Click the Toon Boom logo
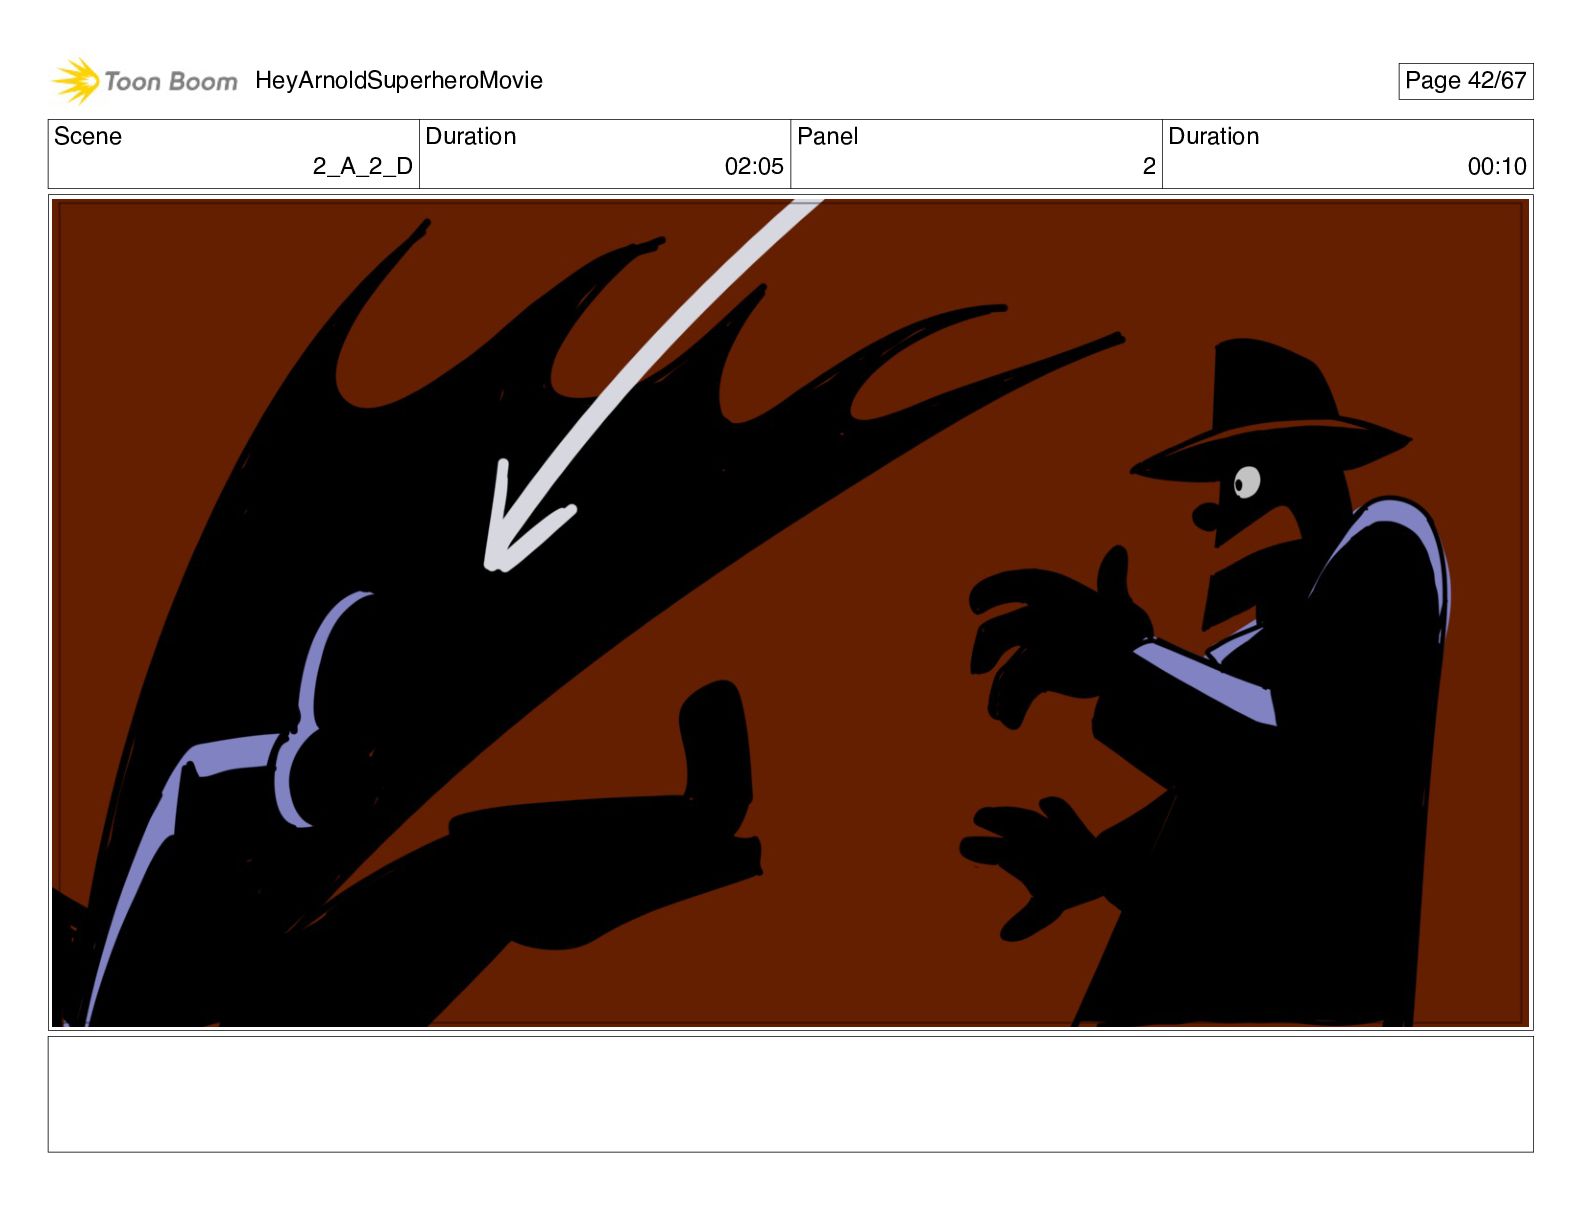Viewport: 1584px width, 1224px height. click(x=145, y=81)
